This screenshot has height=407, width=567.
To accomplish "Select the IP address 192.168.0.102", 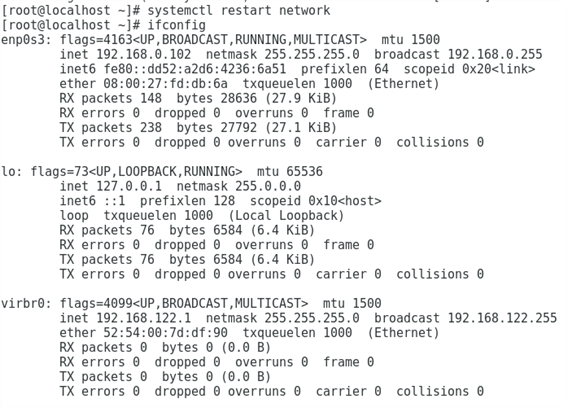I will [144, 54].
